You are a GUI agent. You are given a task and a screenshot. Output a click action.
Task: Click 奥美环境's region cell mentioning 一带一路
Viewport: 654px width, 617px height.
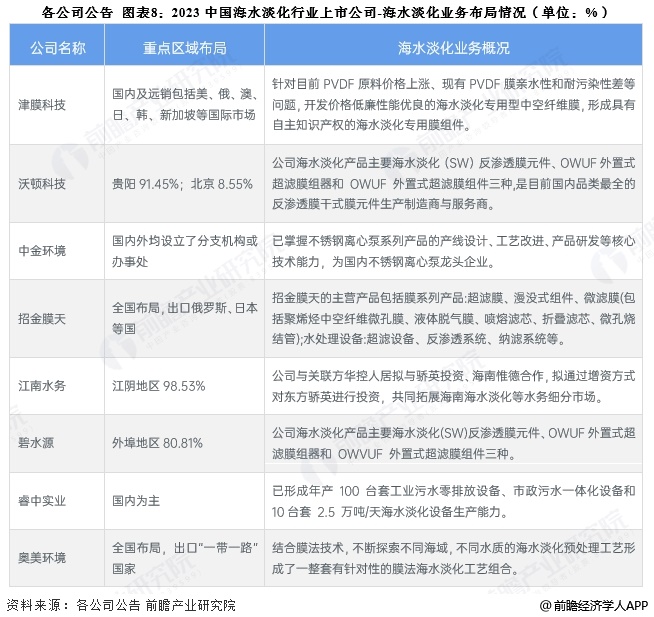point(185,558)
